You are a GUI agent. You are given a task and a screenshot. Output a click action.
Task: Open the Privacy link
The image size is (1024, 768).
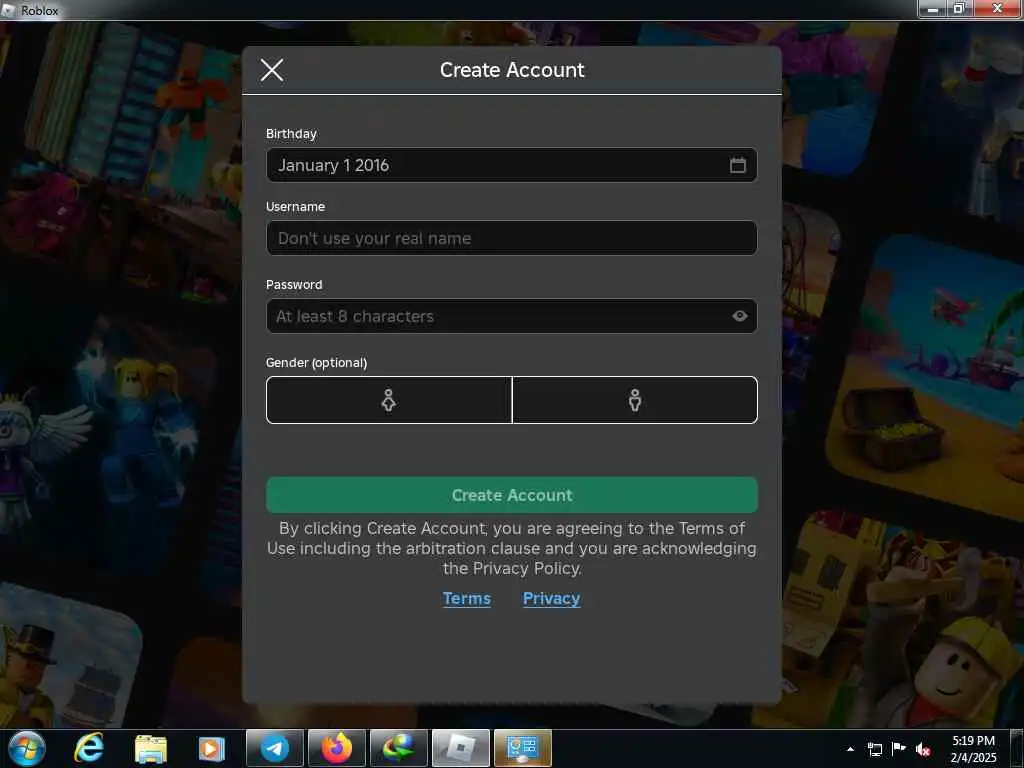click(551, 598)
